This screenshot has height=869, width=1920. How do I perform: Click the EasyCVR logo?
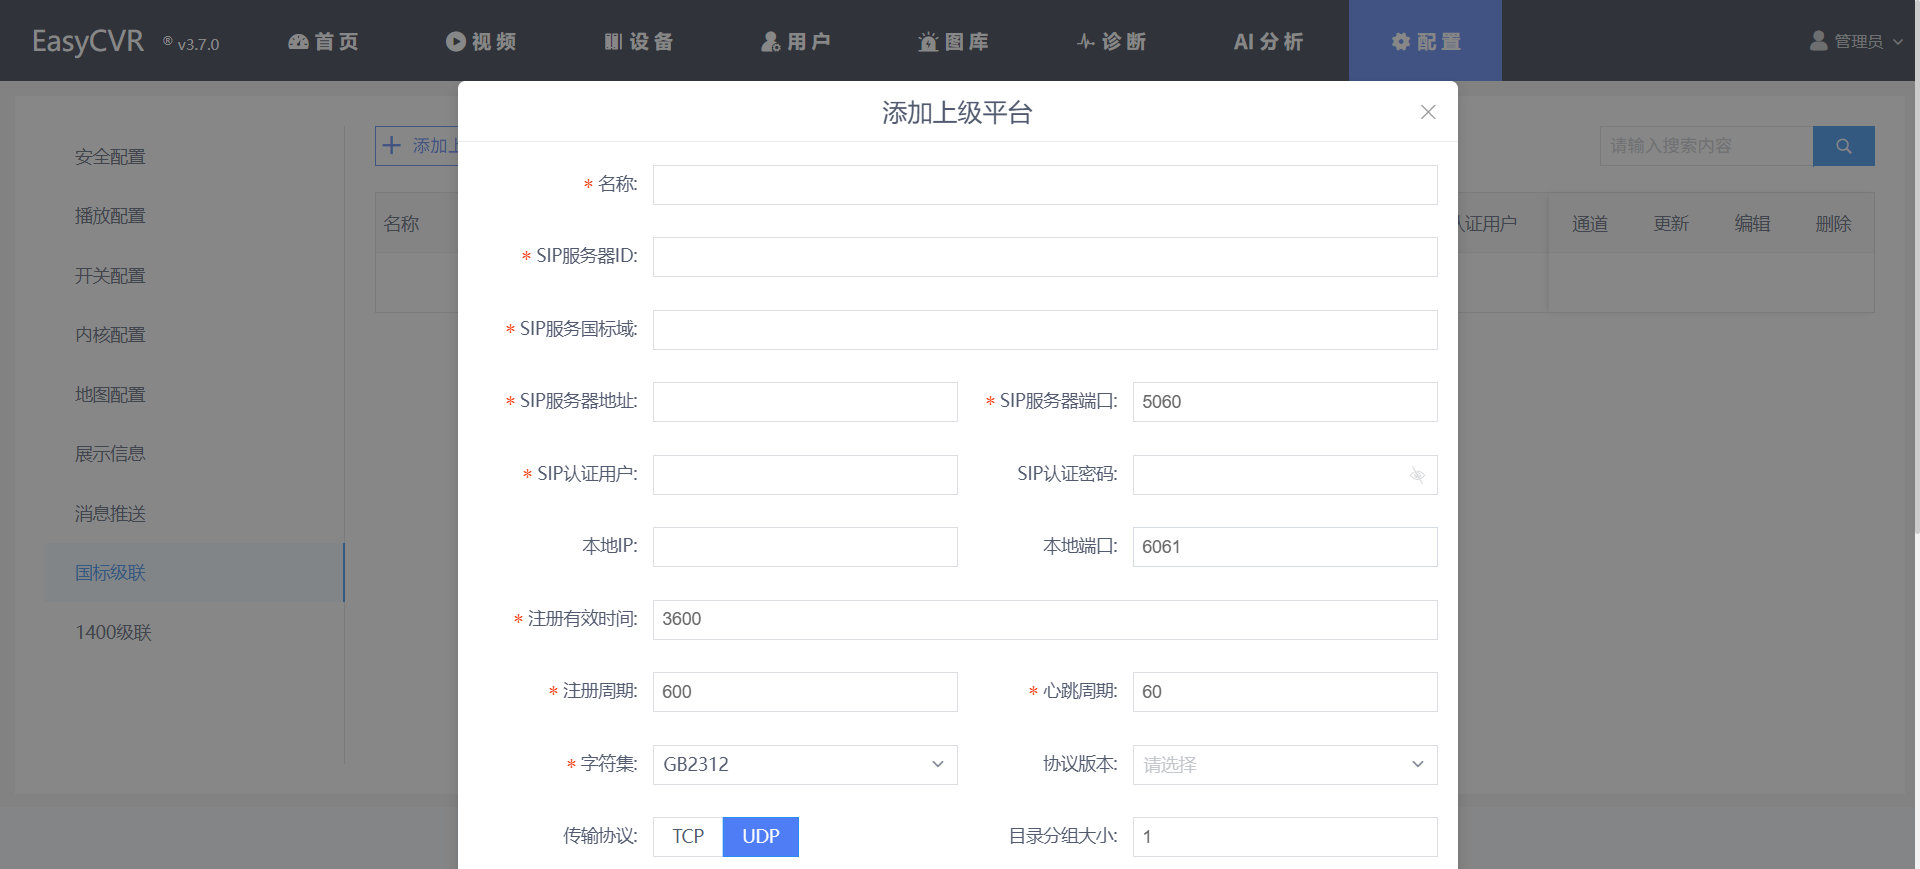(x=88, y=41)
